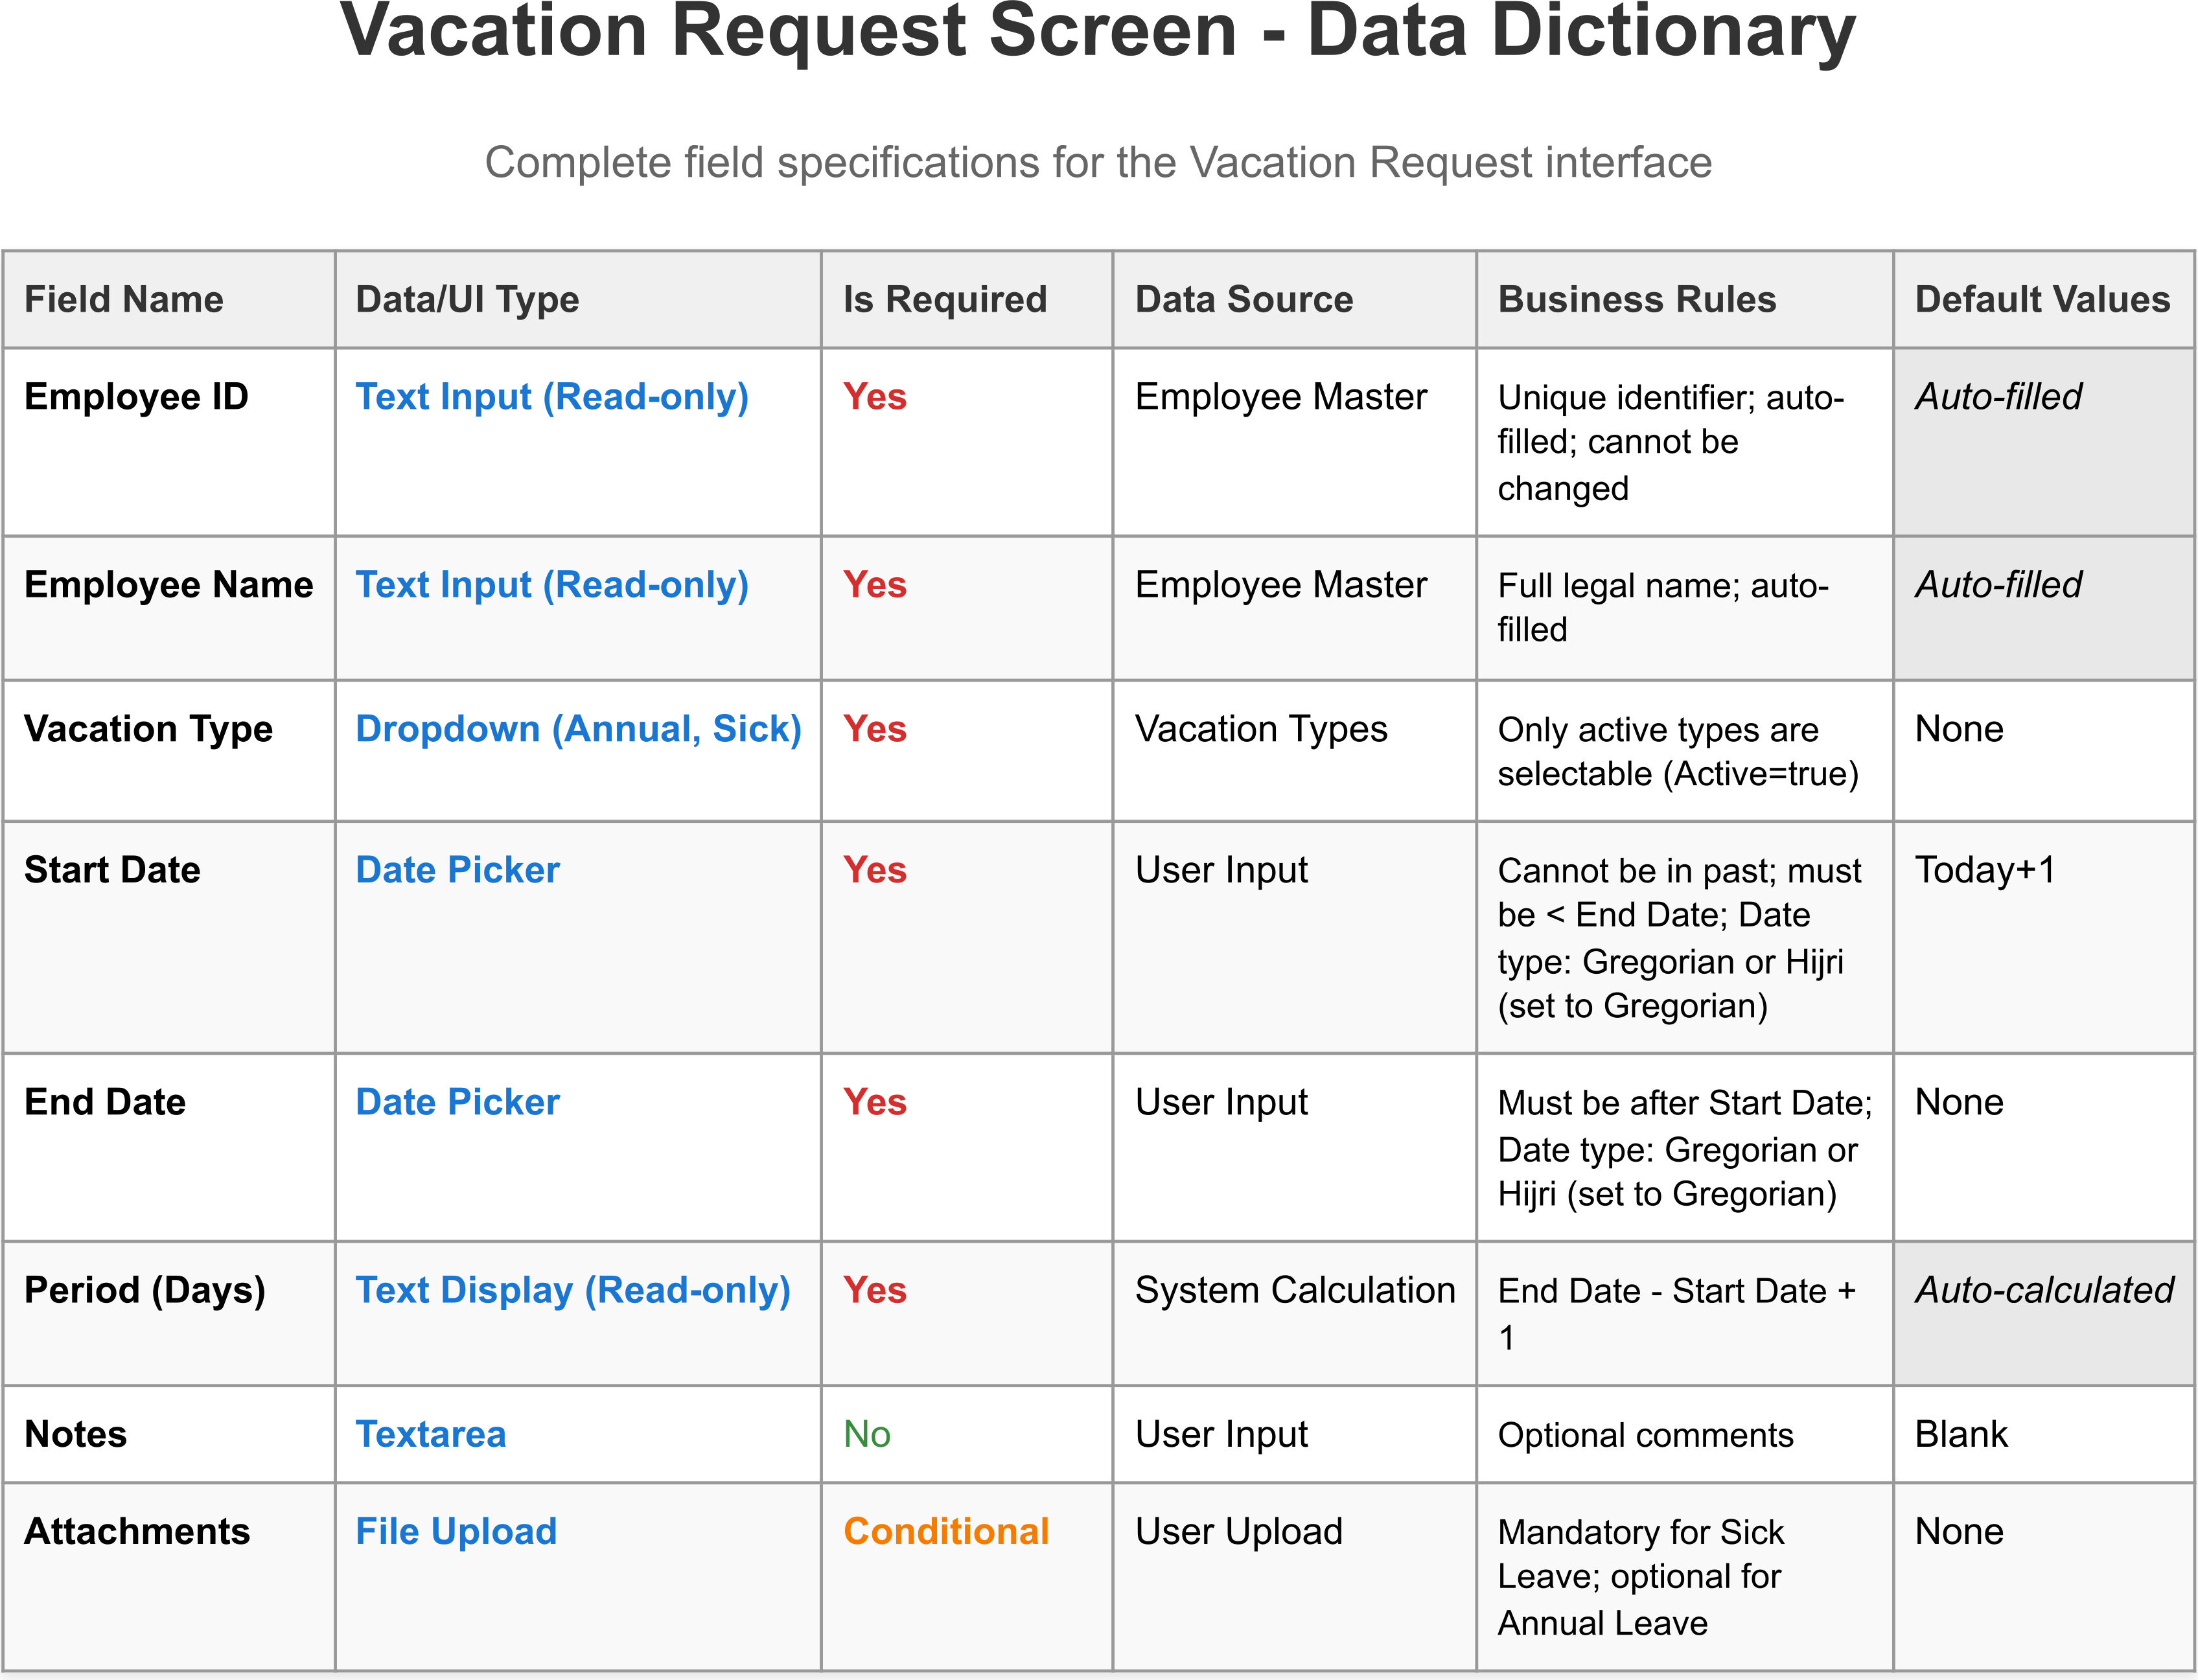Click Text Input (Read-only) in Employee ID row
This screenshot has width=2198, height=1680.
552,397
